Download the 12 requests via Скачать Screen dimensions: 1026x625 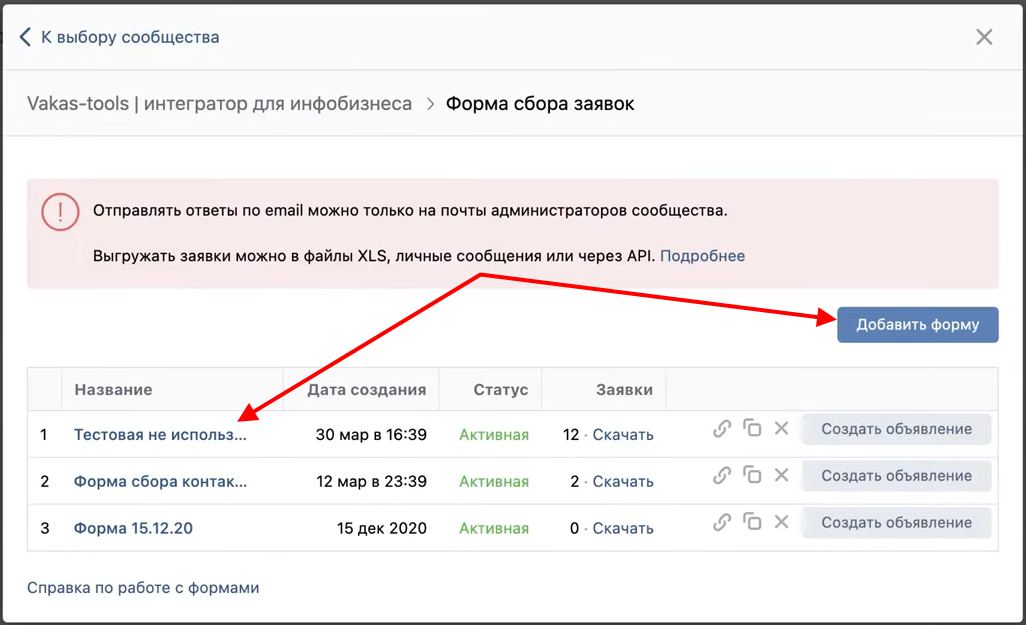(623, 435)
